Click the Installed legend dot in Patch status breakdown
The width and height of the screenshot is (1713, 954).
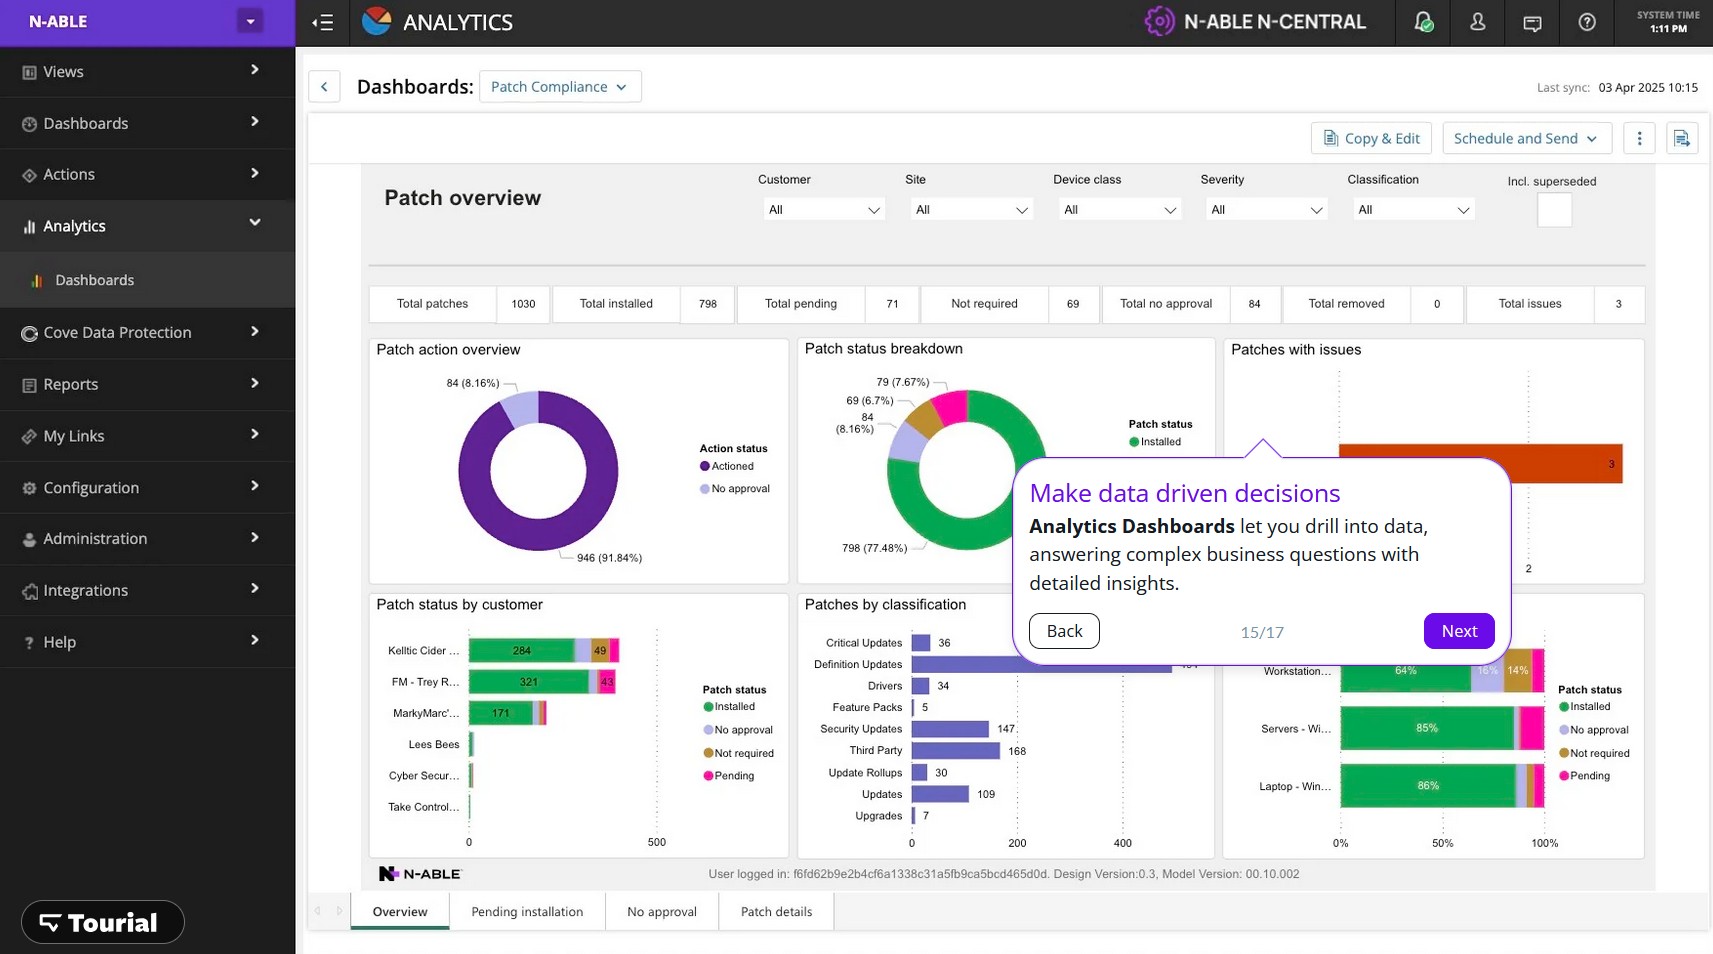pos(1134,442)
